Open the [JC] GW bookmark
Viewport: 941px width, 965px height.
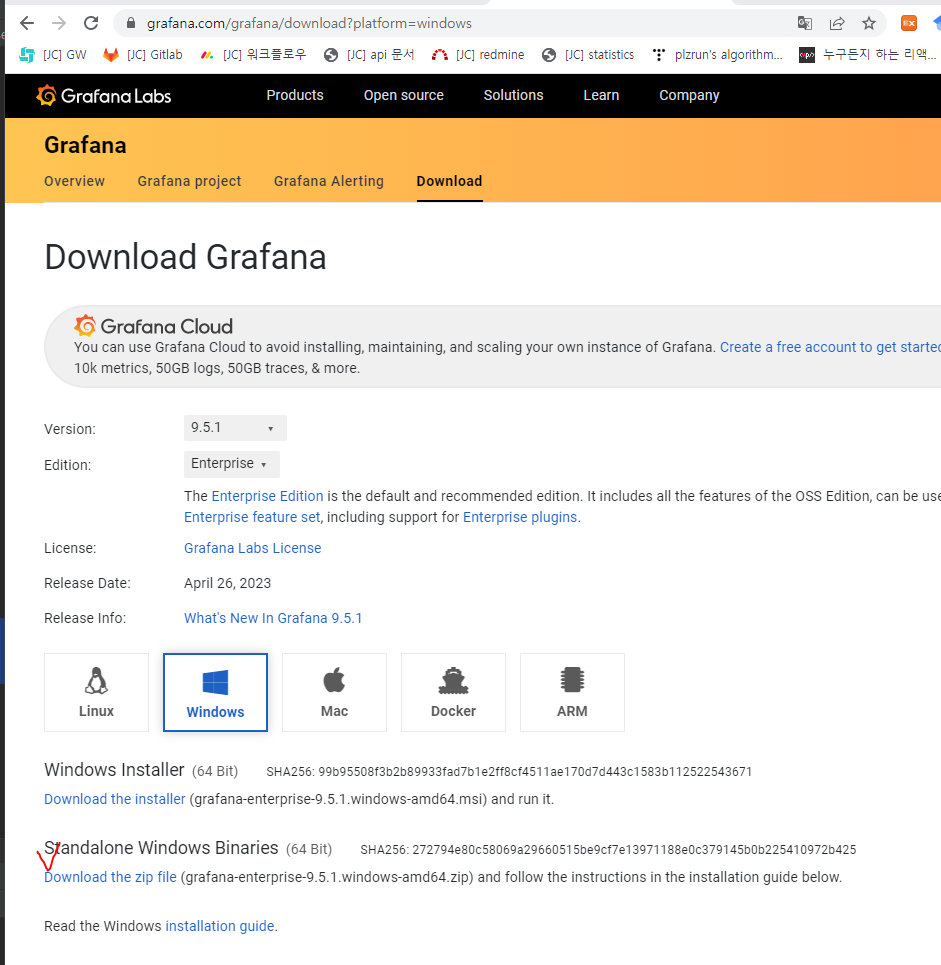click(53, 55)
